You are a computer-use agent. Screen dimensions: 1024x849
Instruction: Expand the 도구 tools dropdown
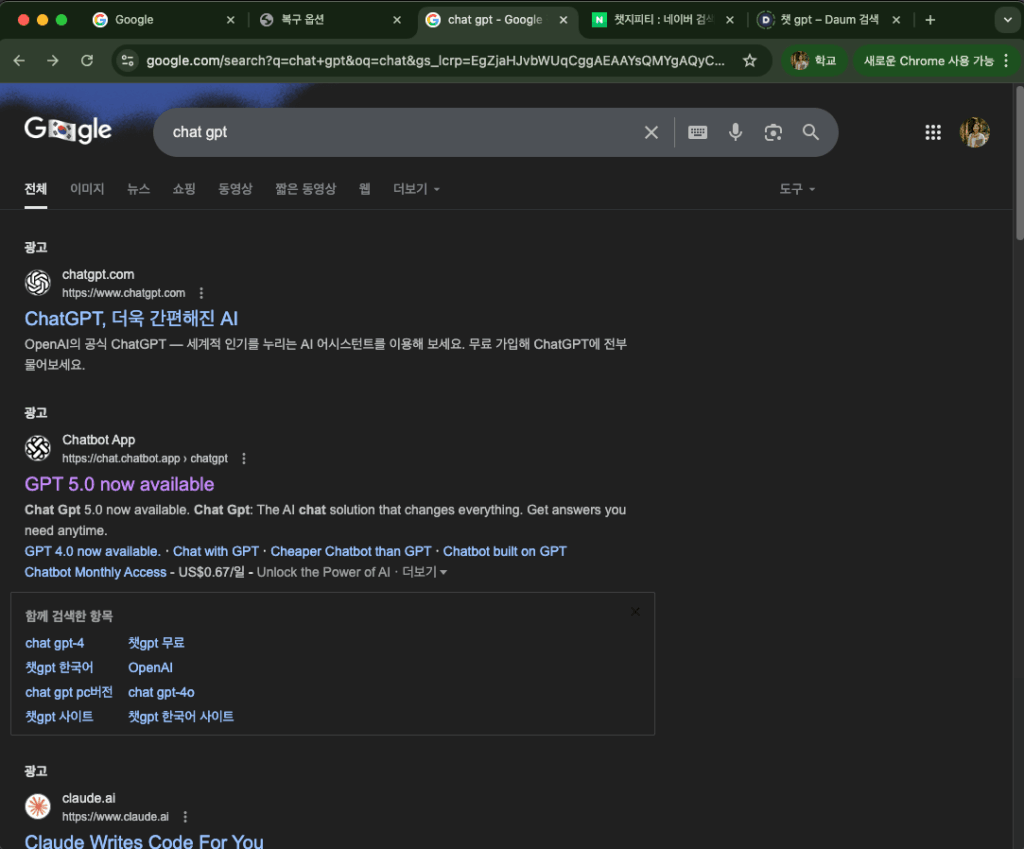pyautogui.click(x=797, y=189)
